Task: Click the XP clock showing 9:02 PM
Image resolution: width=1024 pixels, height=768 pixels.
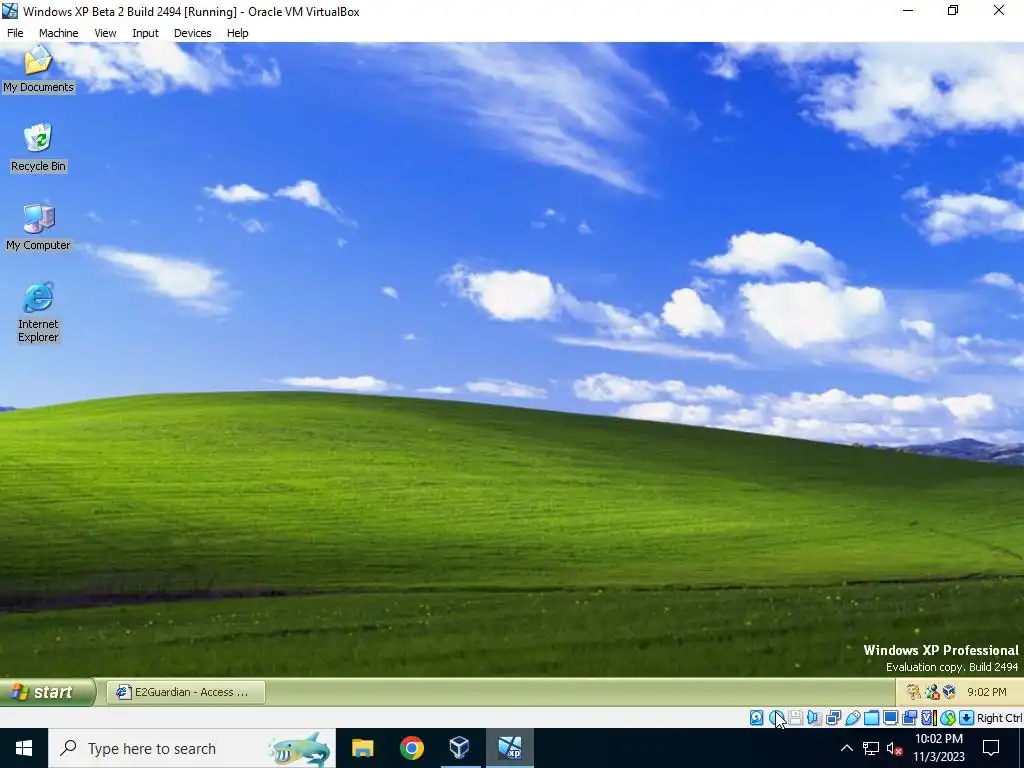Action: point(986,692)
